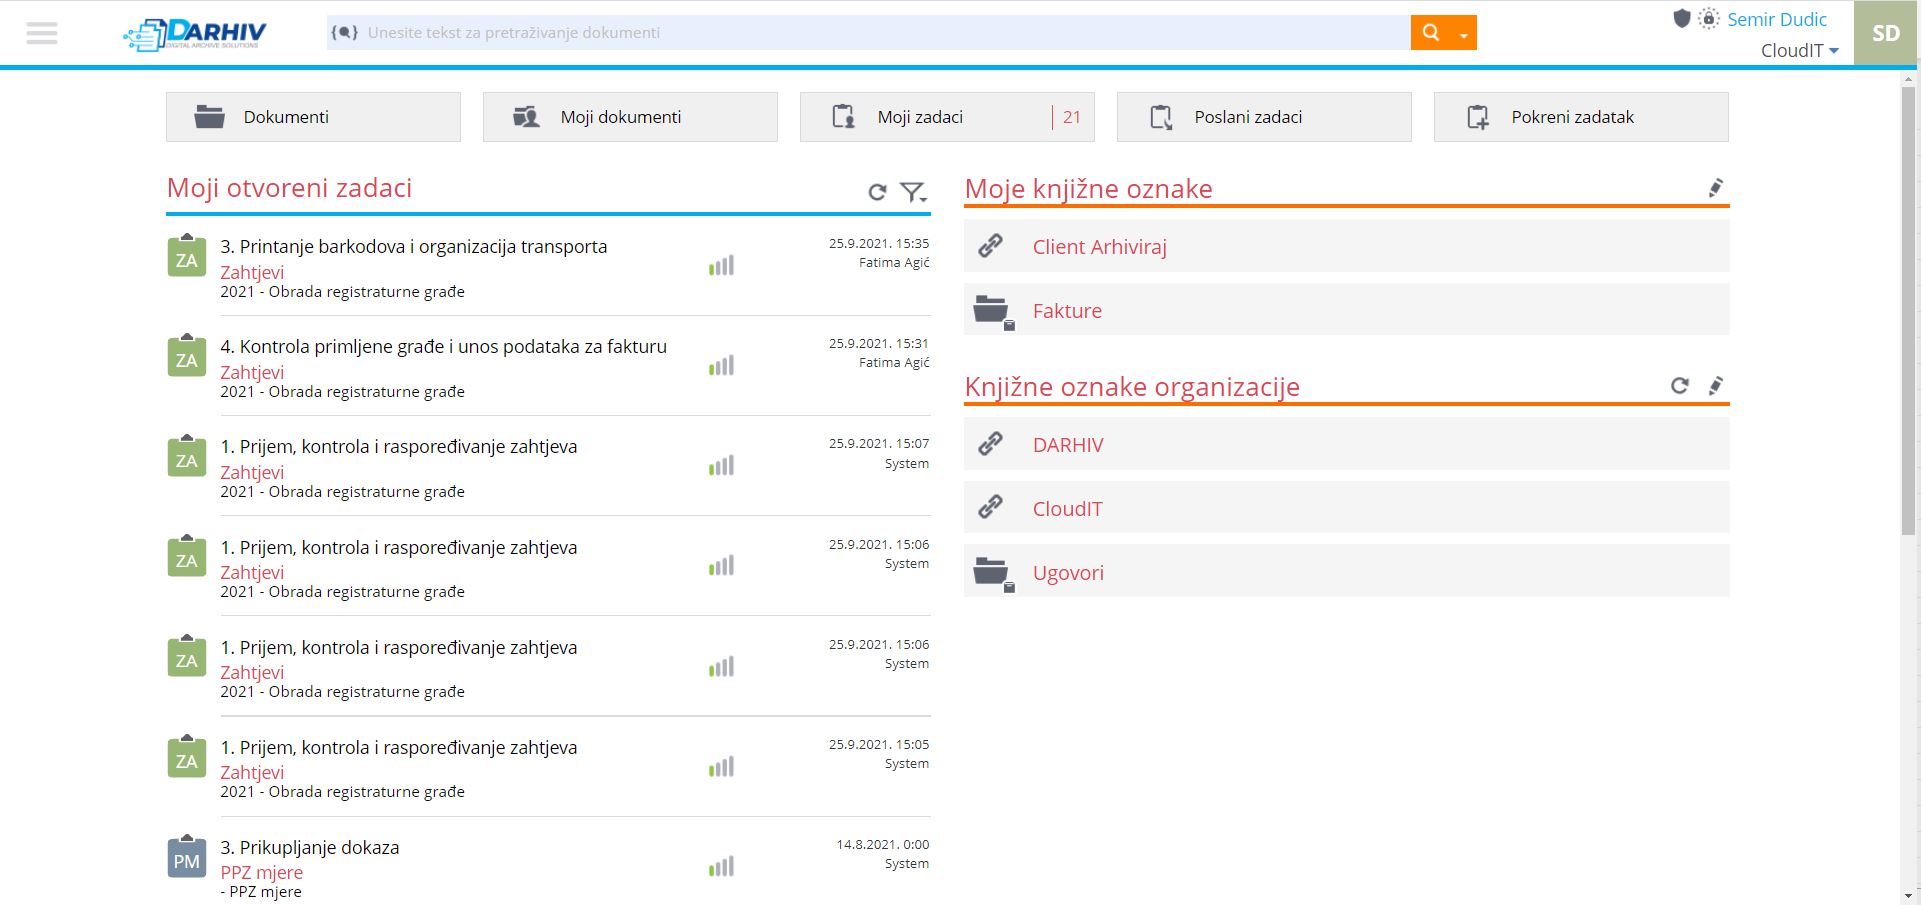Edit Moje knjižne oznake with pencil icon

(1715, 188)
